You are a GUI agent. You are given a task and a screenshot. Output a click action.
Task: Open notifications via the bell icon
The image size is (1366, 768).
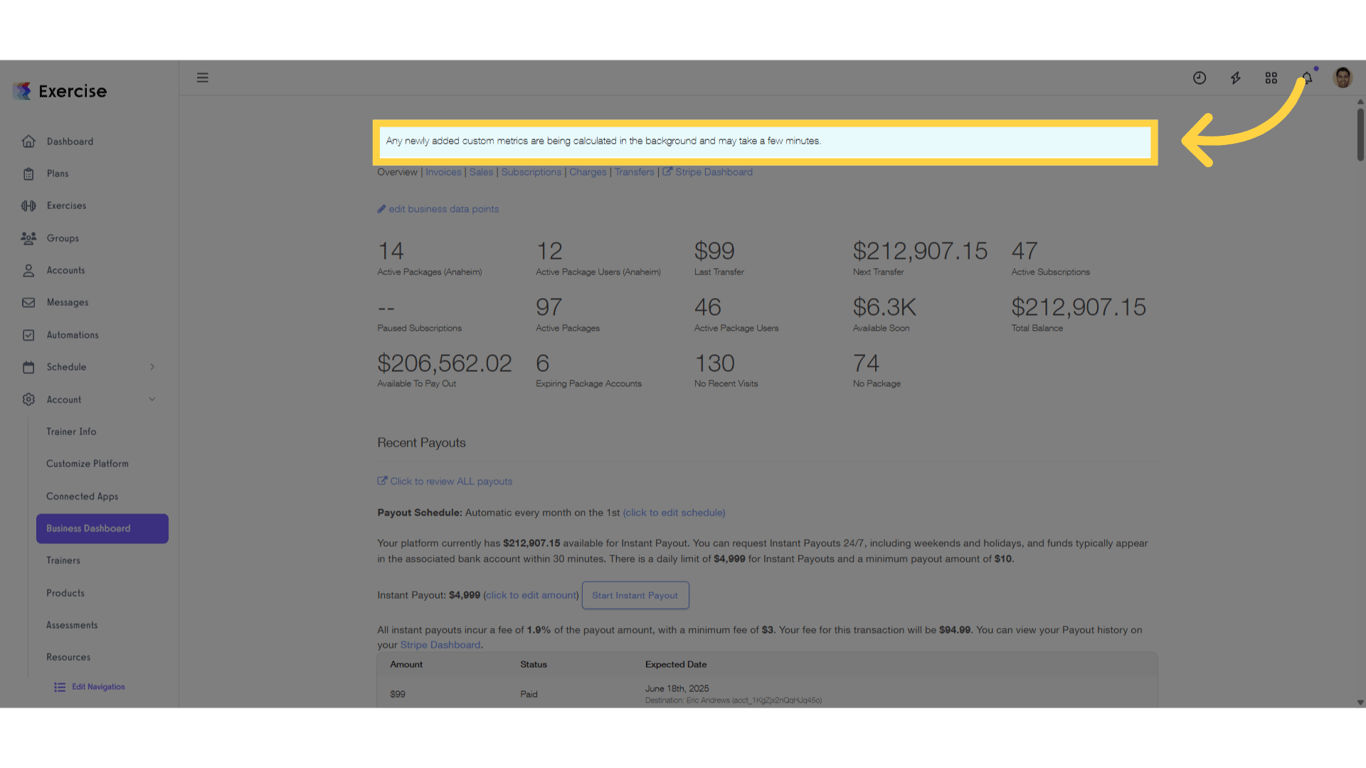click(1306, 77)
